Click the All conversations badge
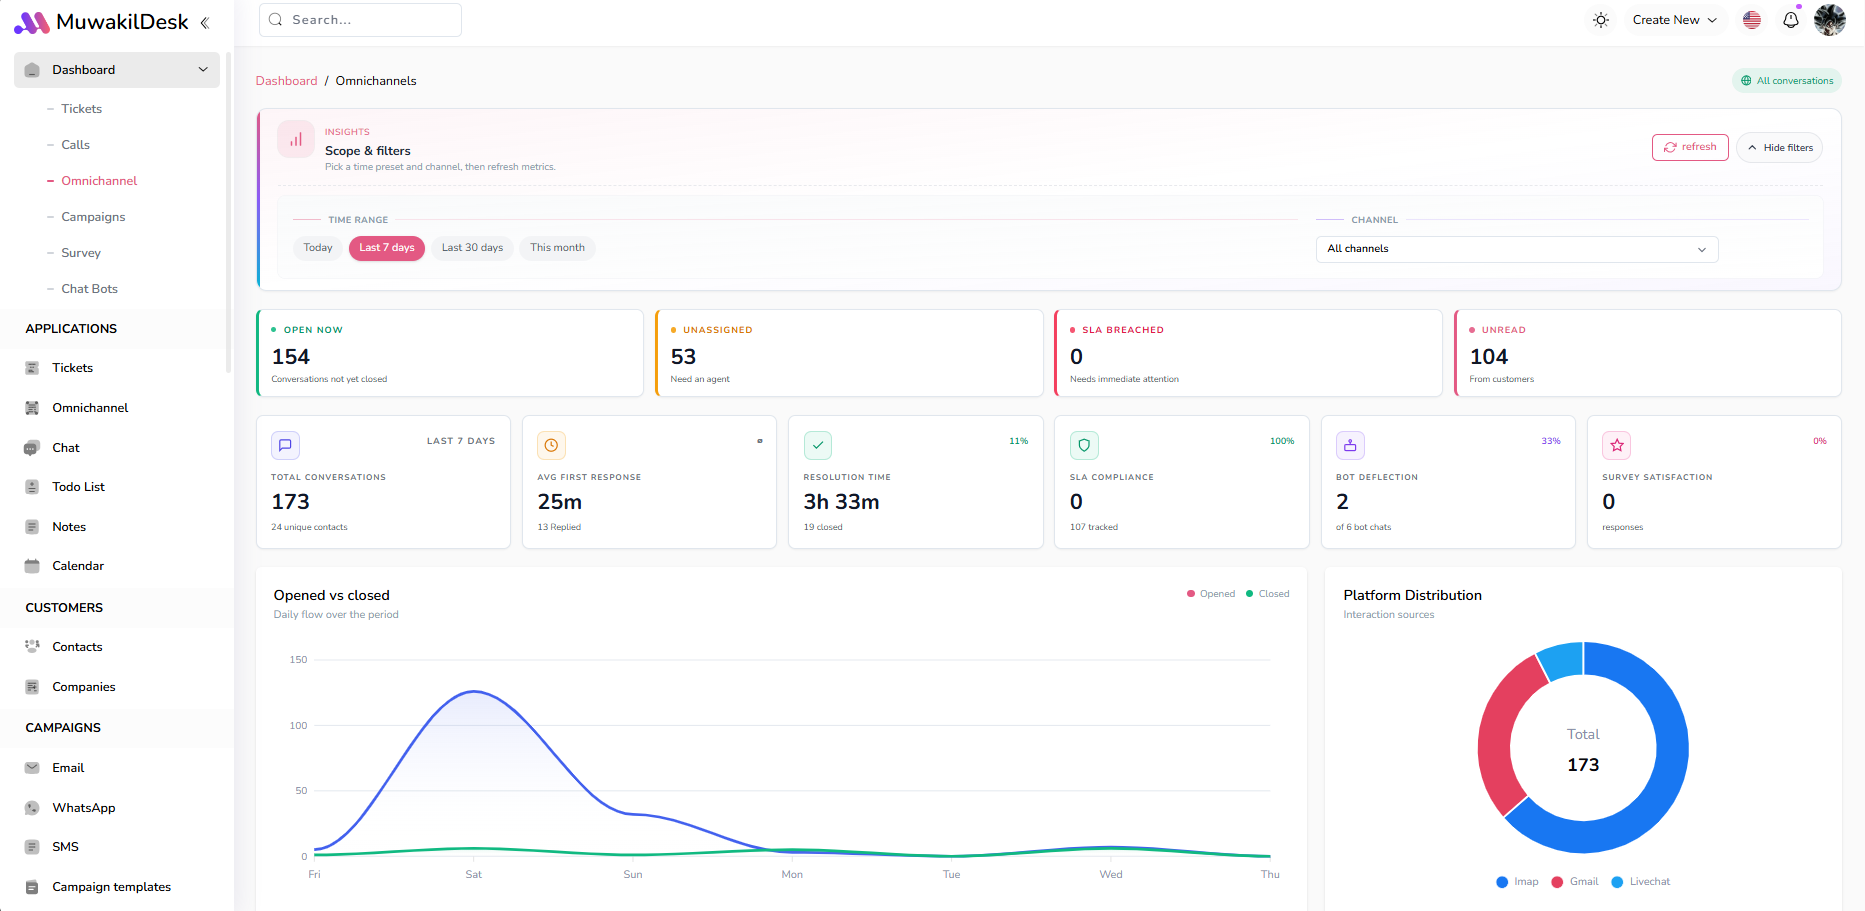This screenshot has width=1865, height=911. [1787, 81]
